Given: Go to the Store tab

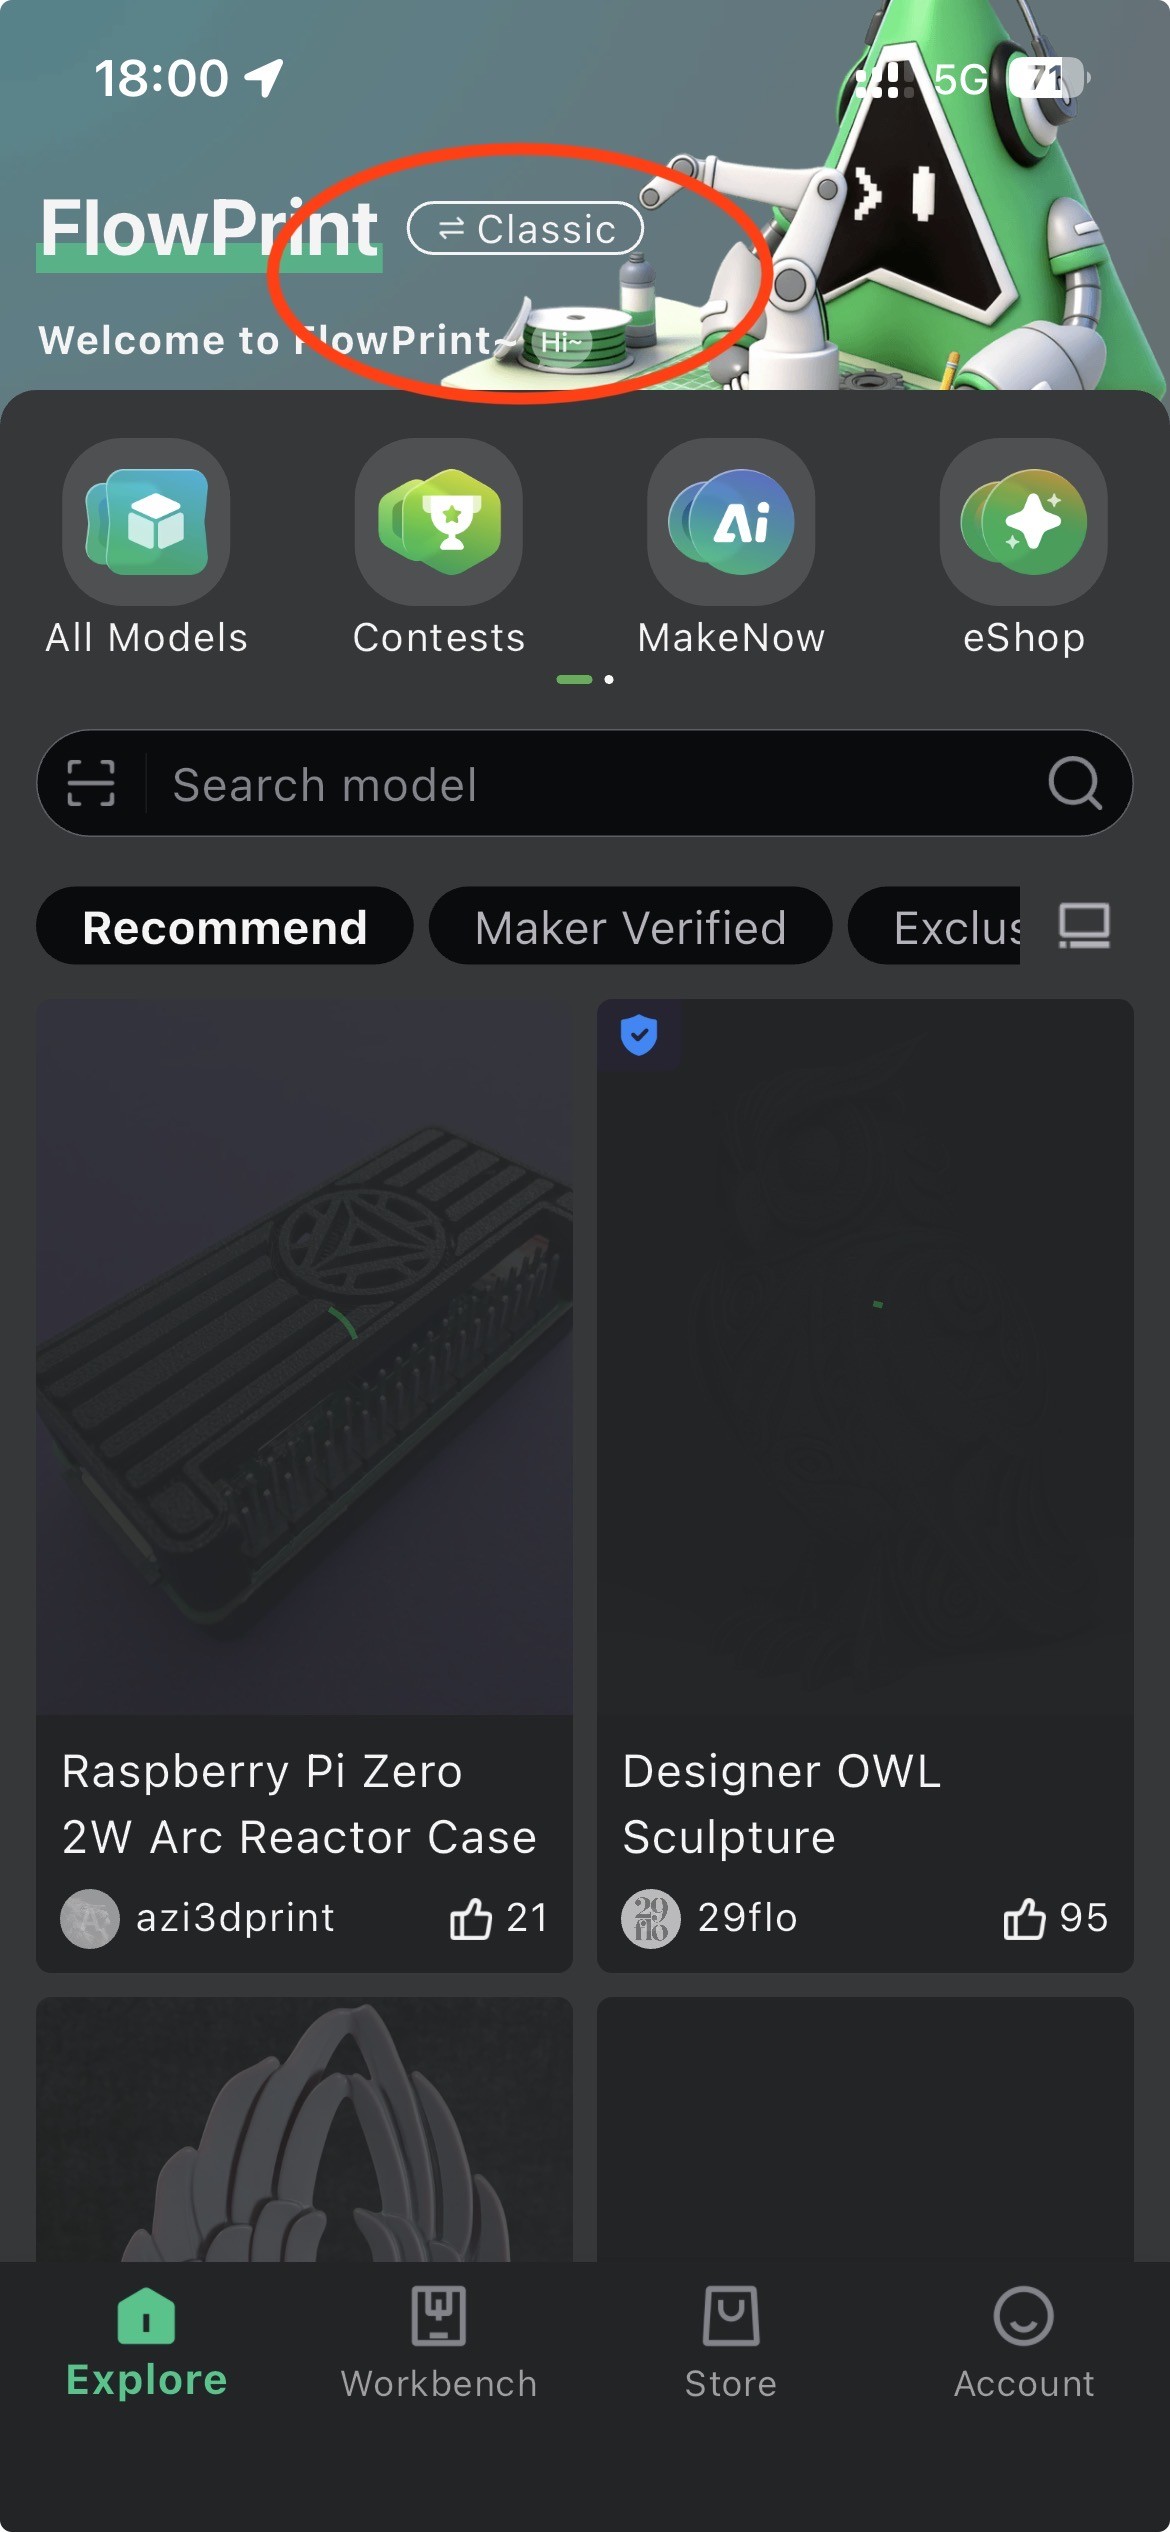Looking at the screenshot, I should (x=731, y=2342).
